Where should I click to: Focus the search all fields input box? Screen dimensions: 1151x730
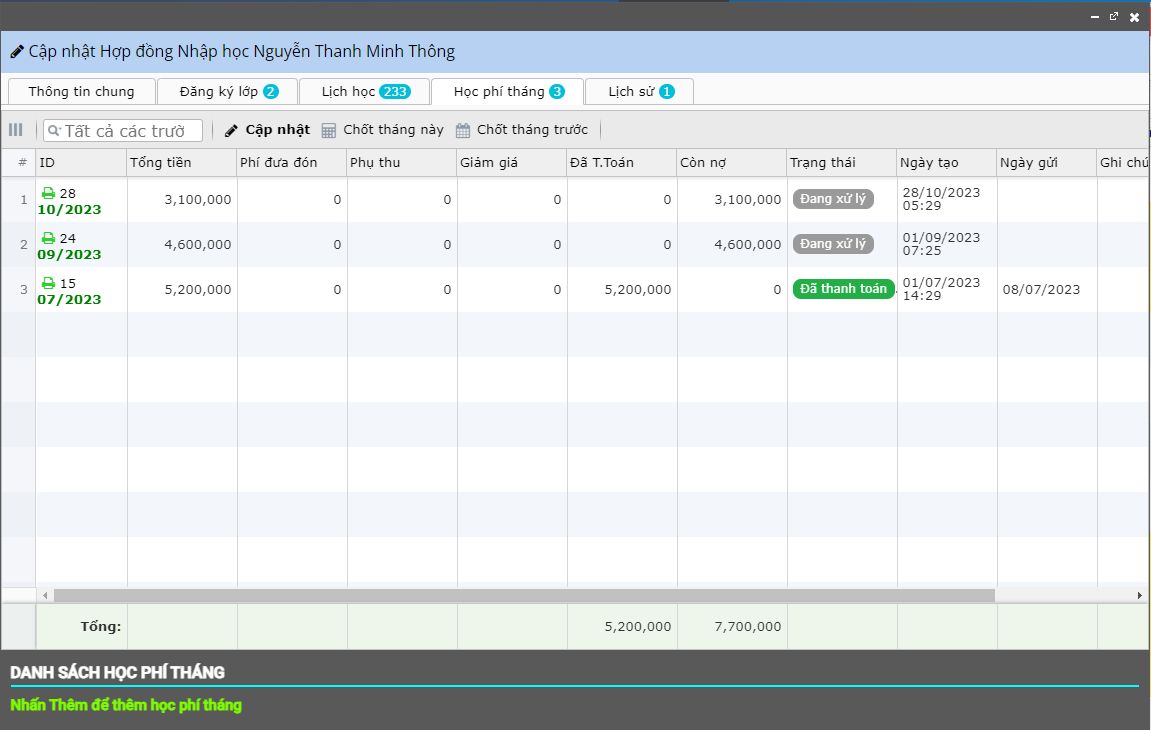pos(130,131)
